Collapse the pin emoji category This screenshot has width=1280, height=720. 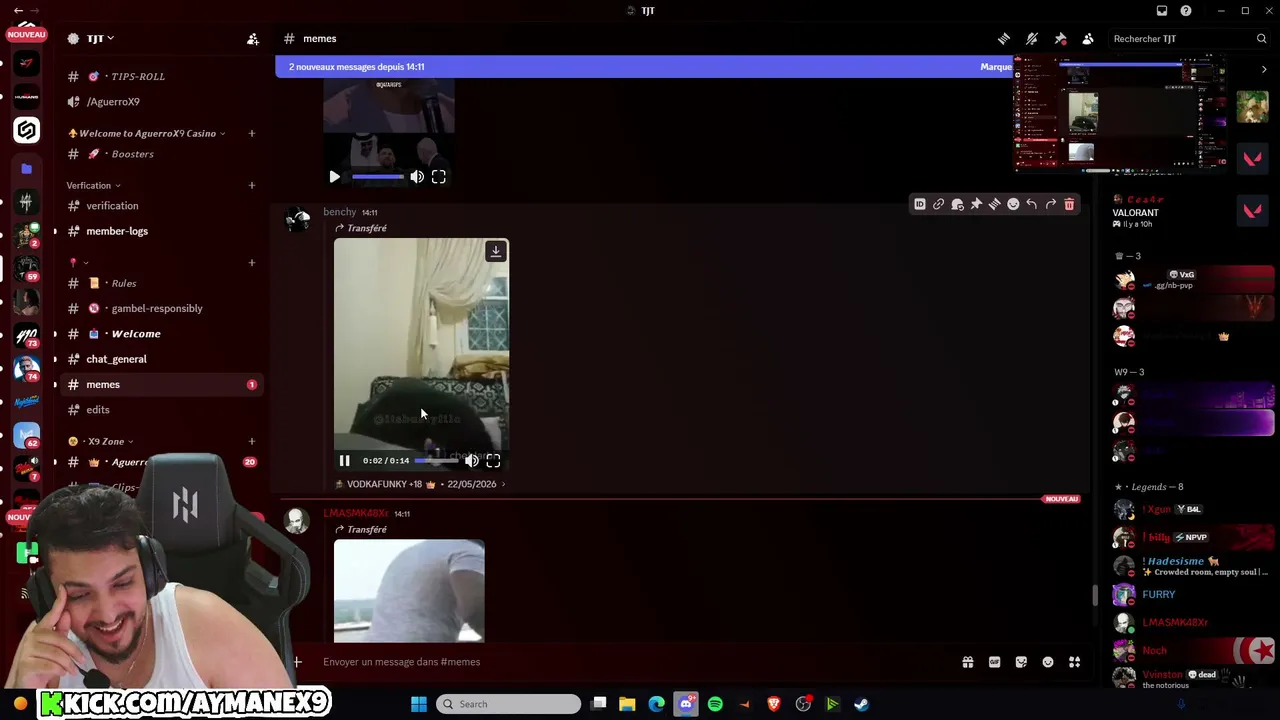coord(79,262)
